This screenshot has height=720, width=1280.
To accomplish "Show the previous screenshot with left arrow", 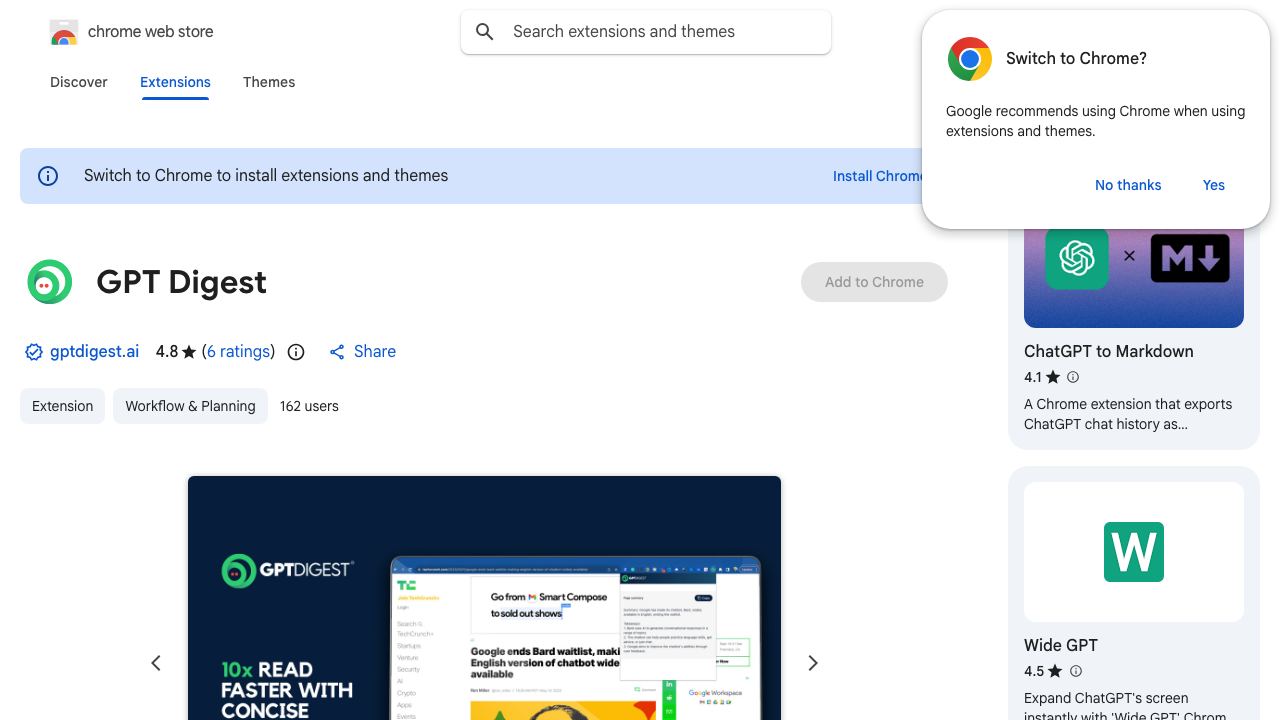I will (156, 663).
